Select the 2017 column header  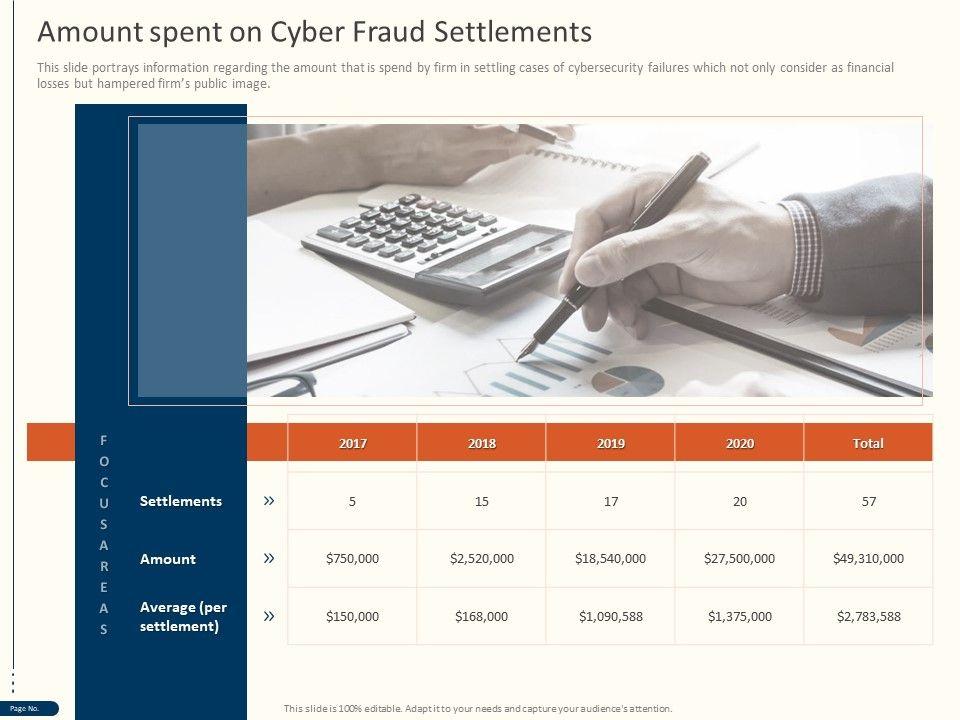[x=352, y=443]
